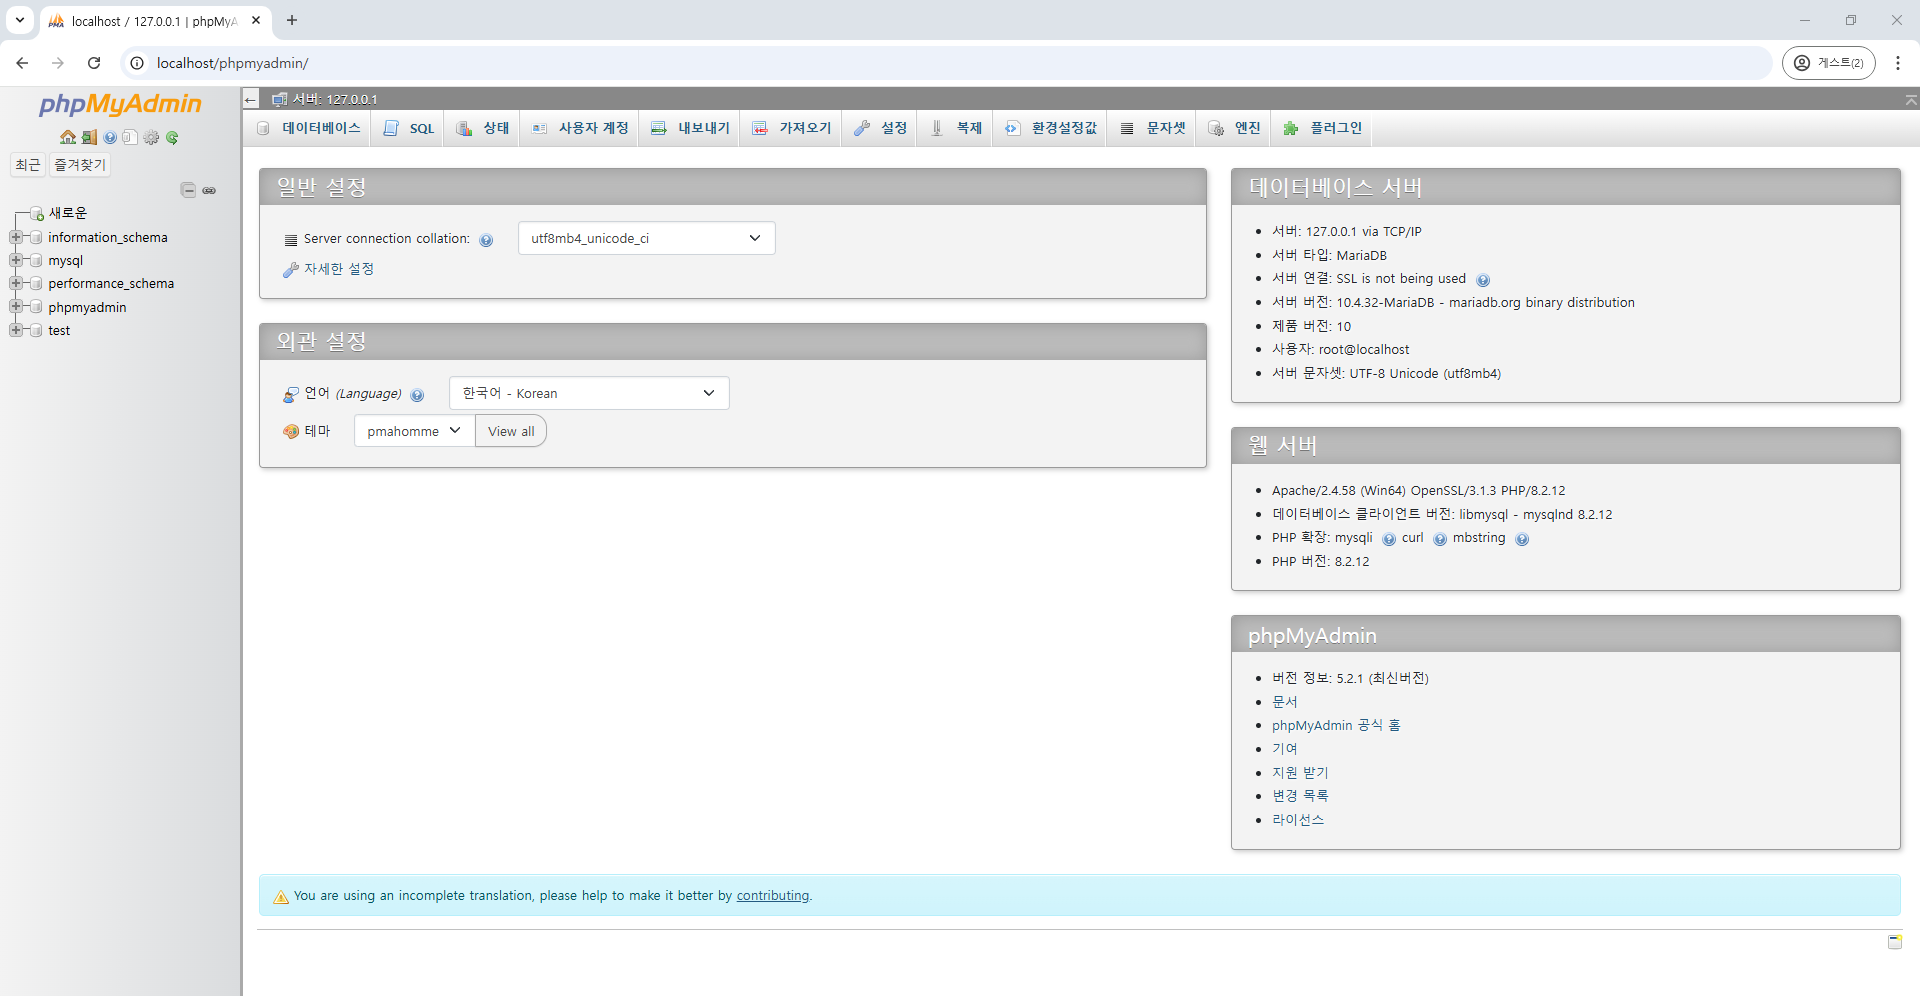Click the chain link icon to unlink from main panel
This screenshot has height=996, width=1920.
(209, 190)
